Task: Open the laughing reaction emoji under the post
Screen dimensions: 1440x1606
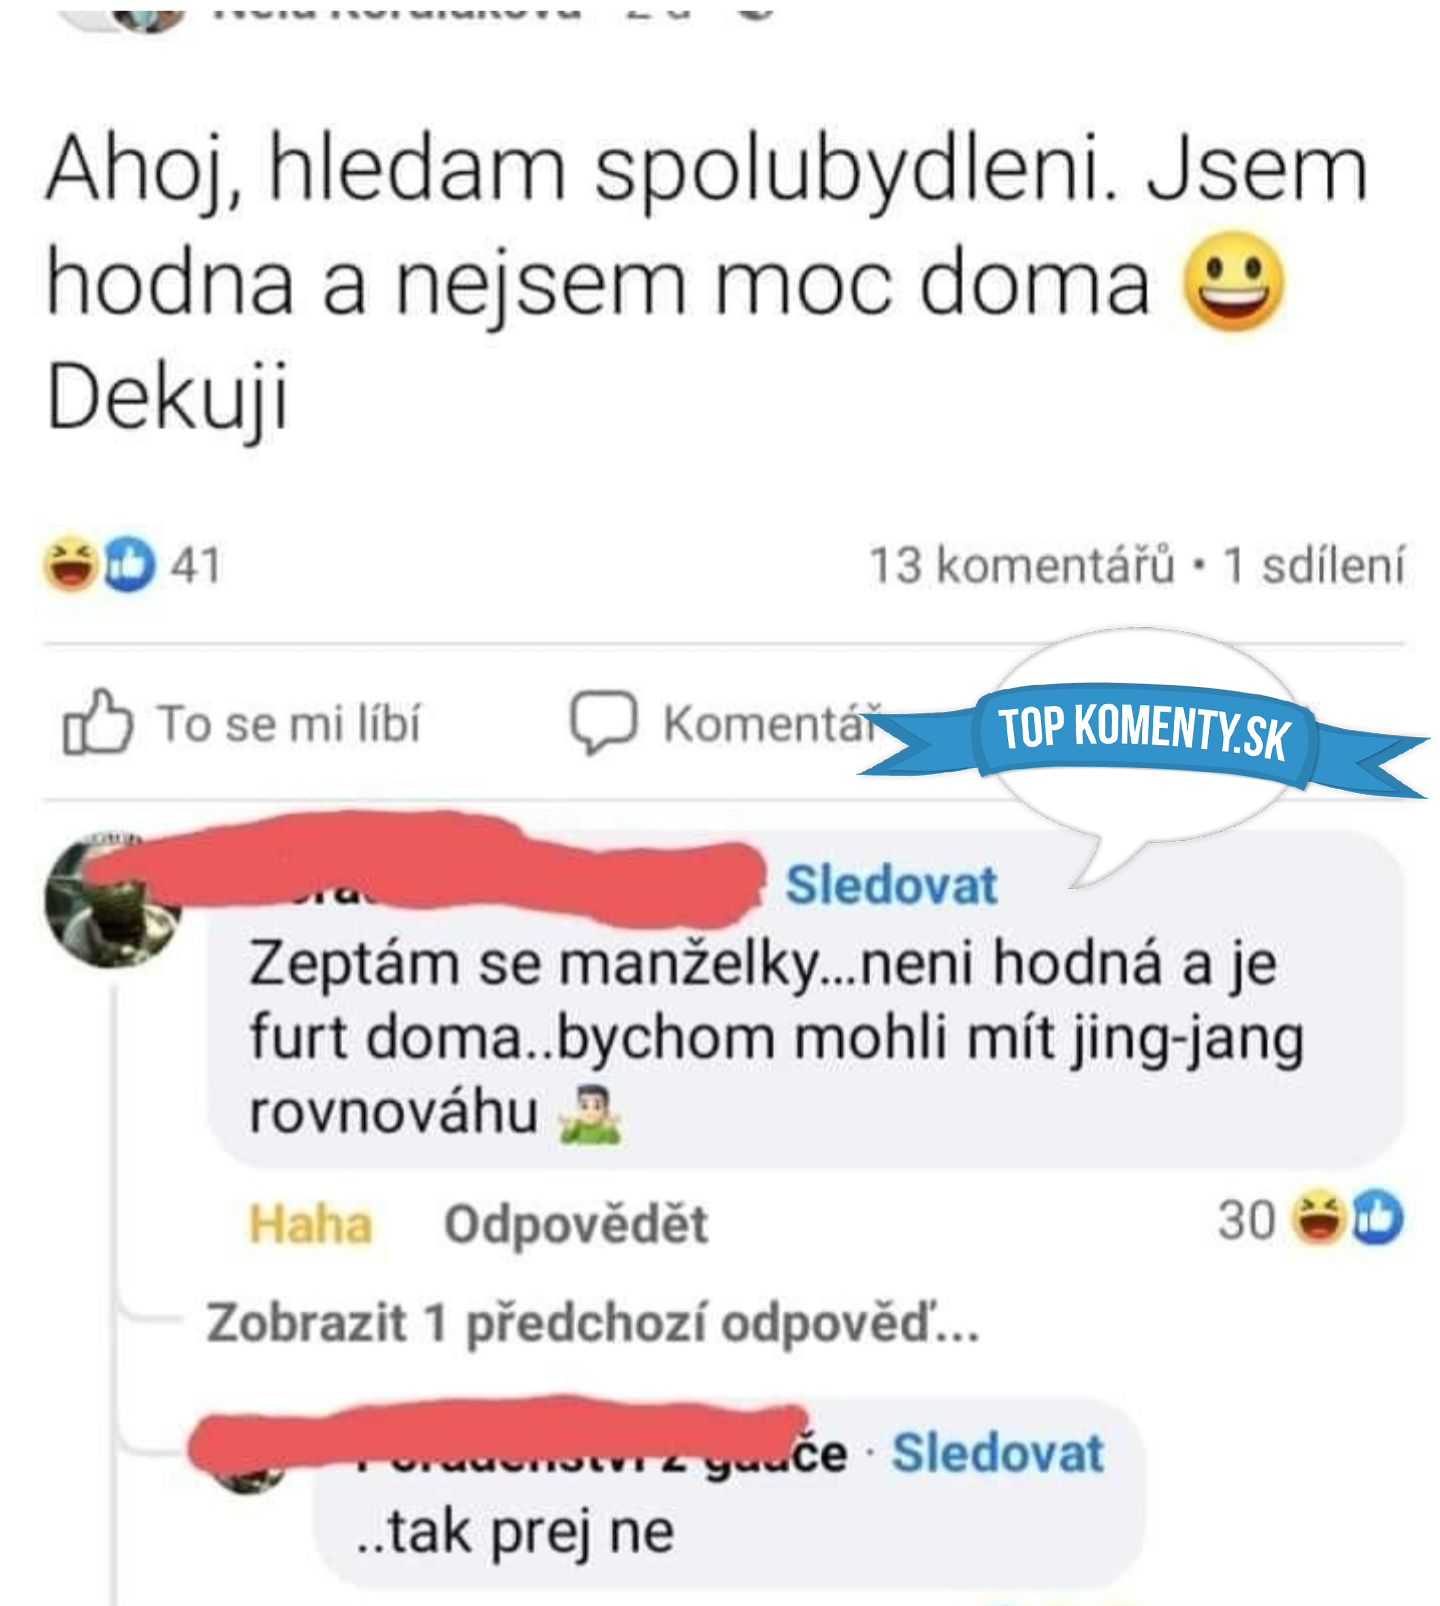Action: pyautogui.click(x=70, y=564)
